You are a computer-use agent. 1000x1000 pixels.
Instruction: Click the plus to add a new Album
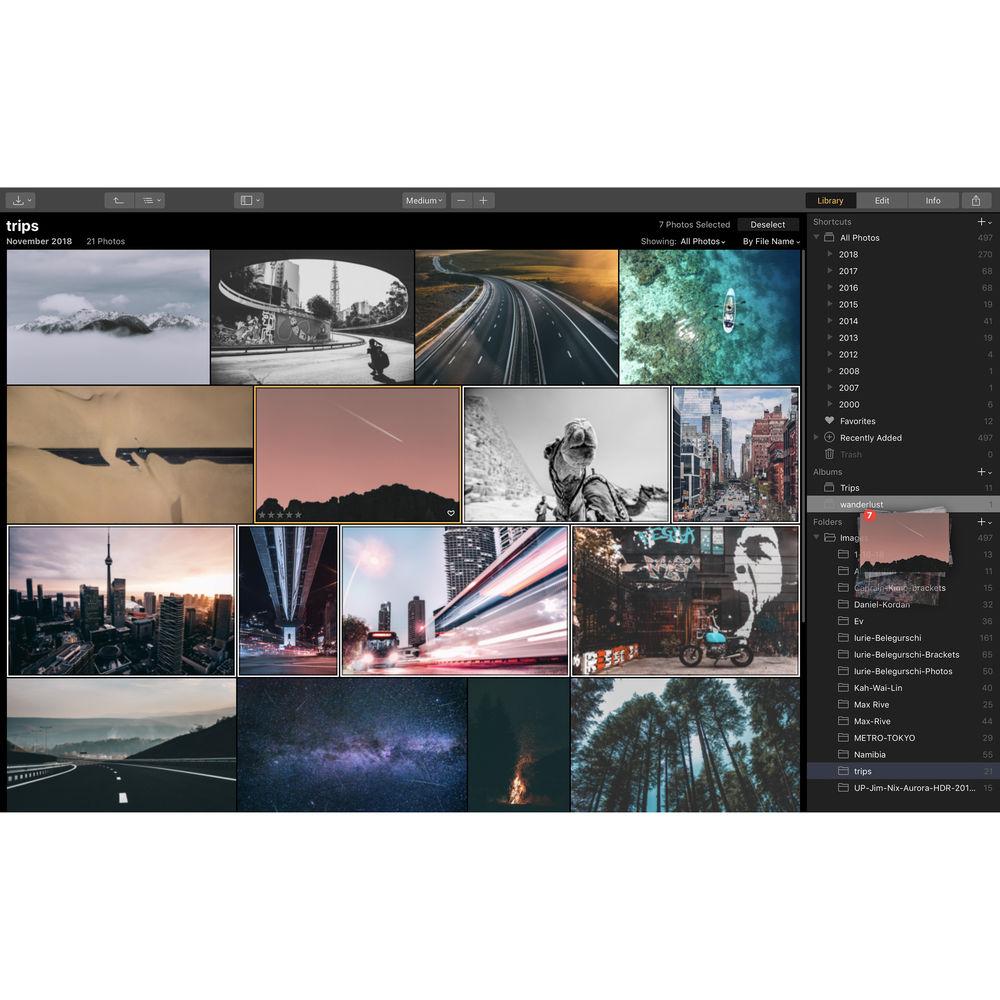tap(981, 471)
